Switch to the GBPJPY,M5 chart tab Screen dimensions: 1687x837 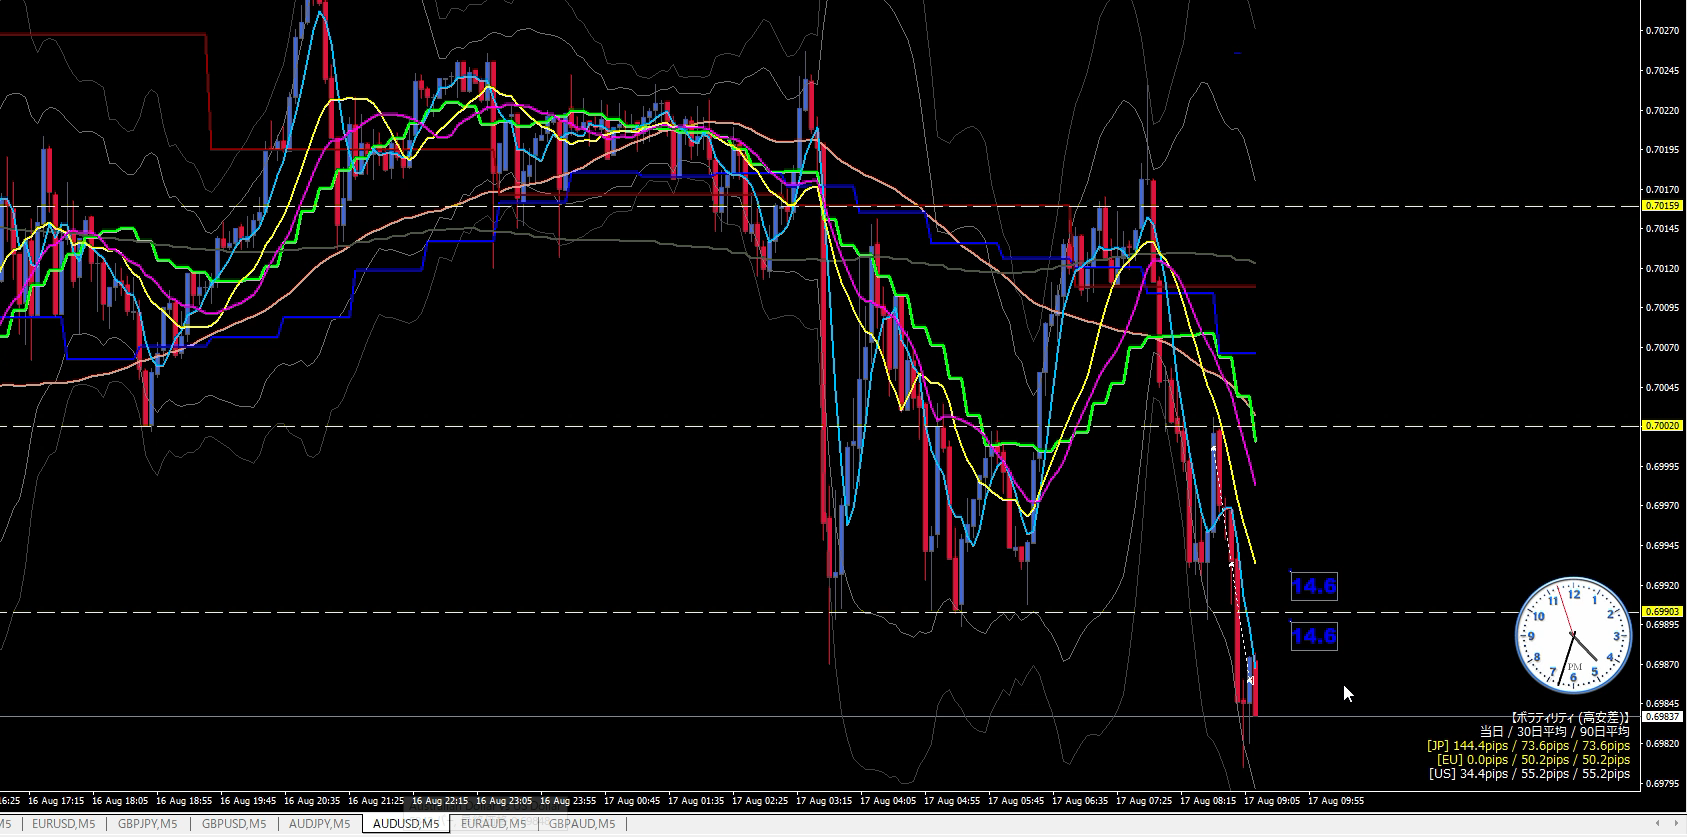point(148,824)
